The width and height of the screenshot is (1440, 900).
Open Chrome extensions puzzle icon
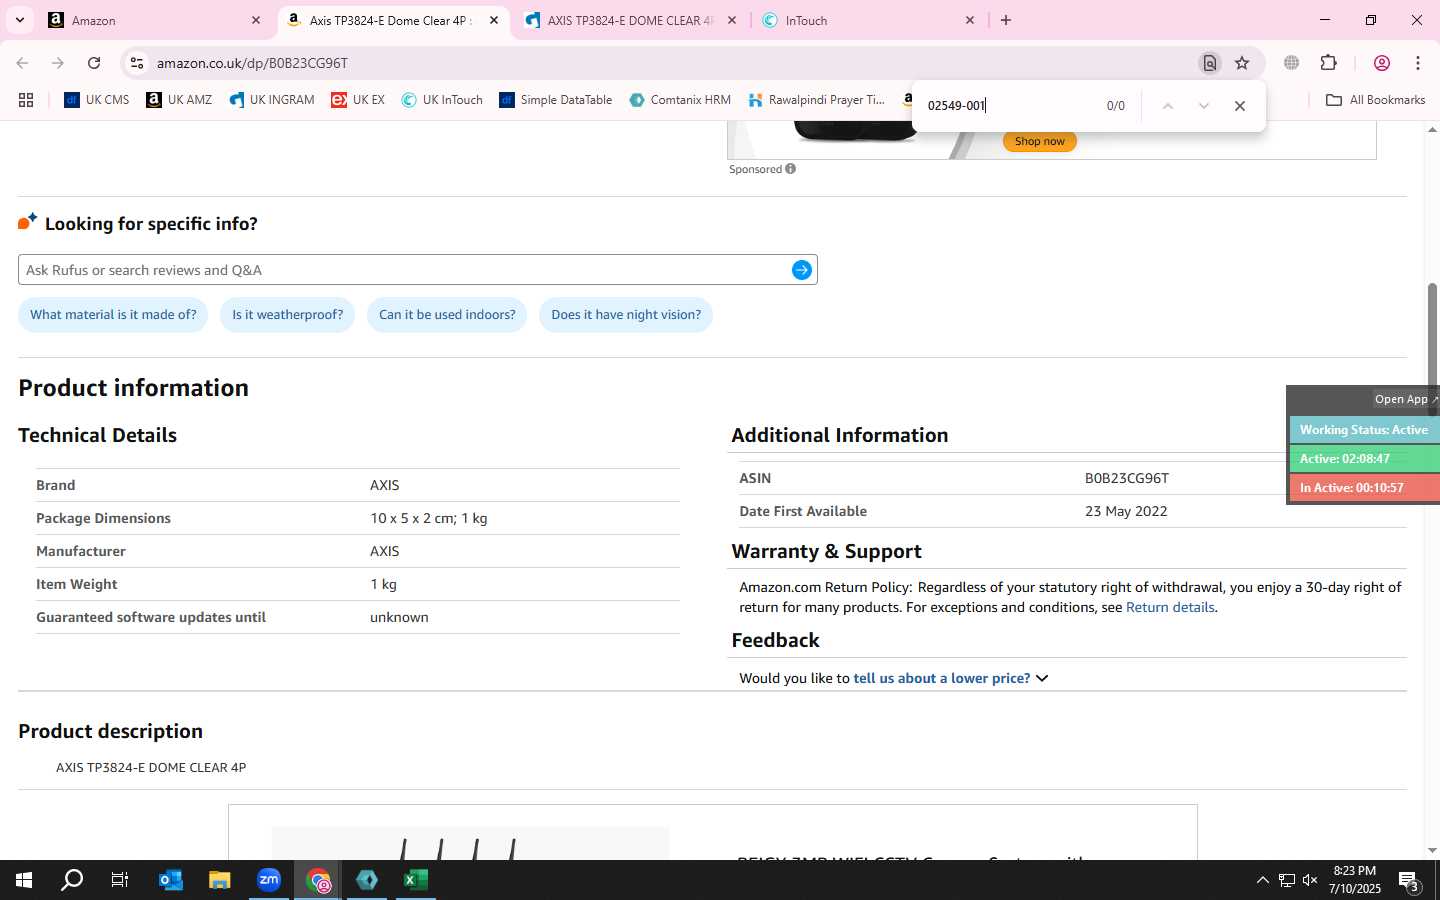pyautogui.click(x=1329, y=63)
